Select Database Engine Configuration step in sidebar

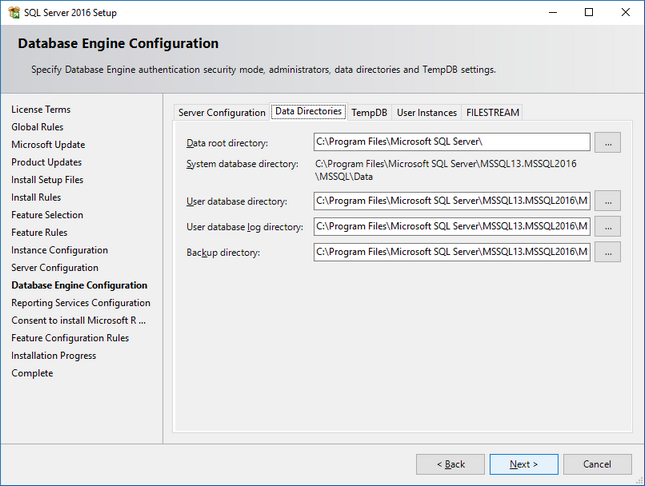coord(79,285)
